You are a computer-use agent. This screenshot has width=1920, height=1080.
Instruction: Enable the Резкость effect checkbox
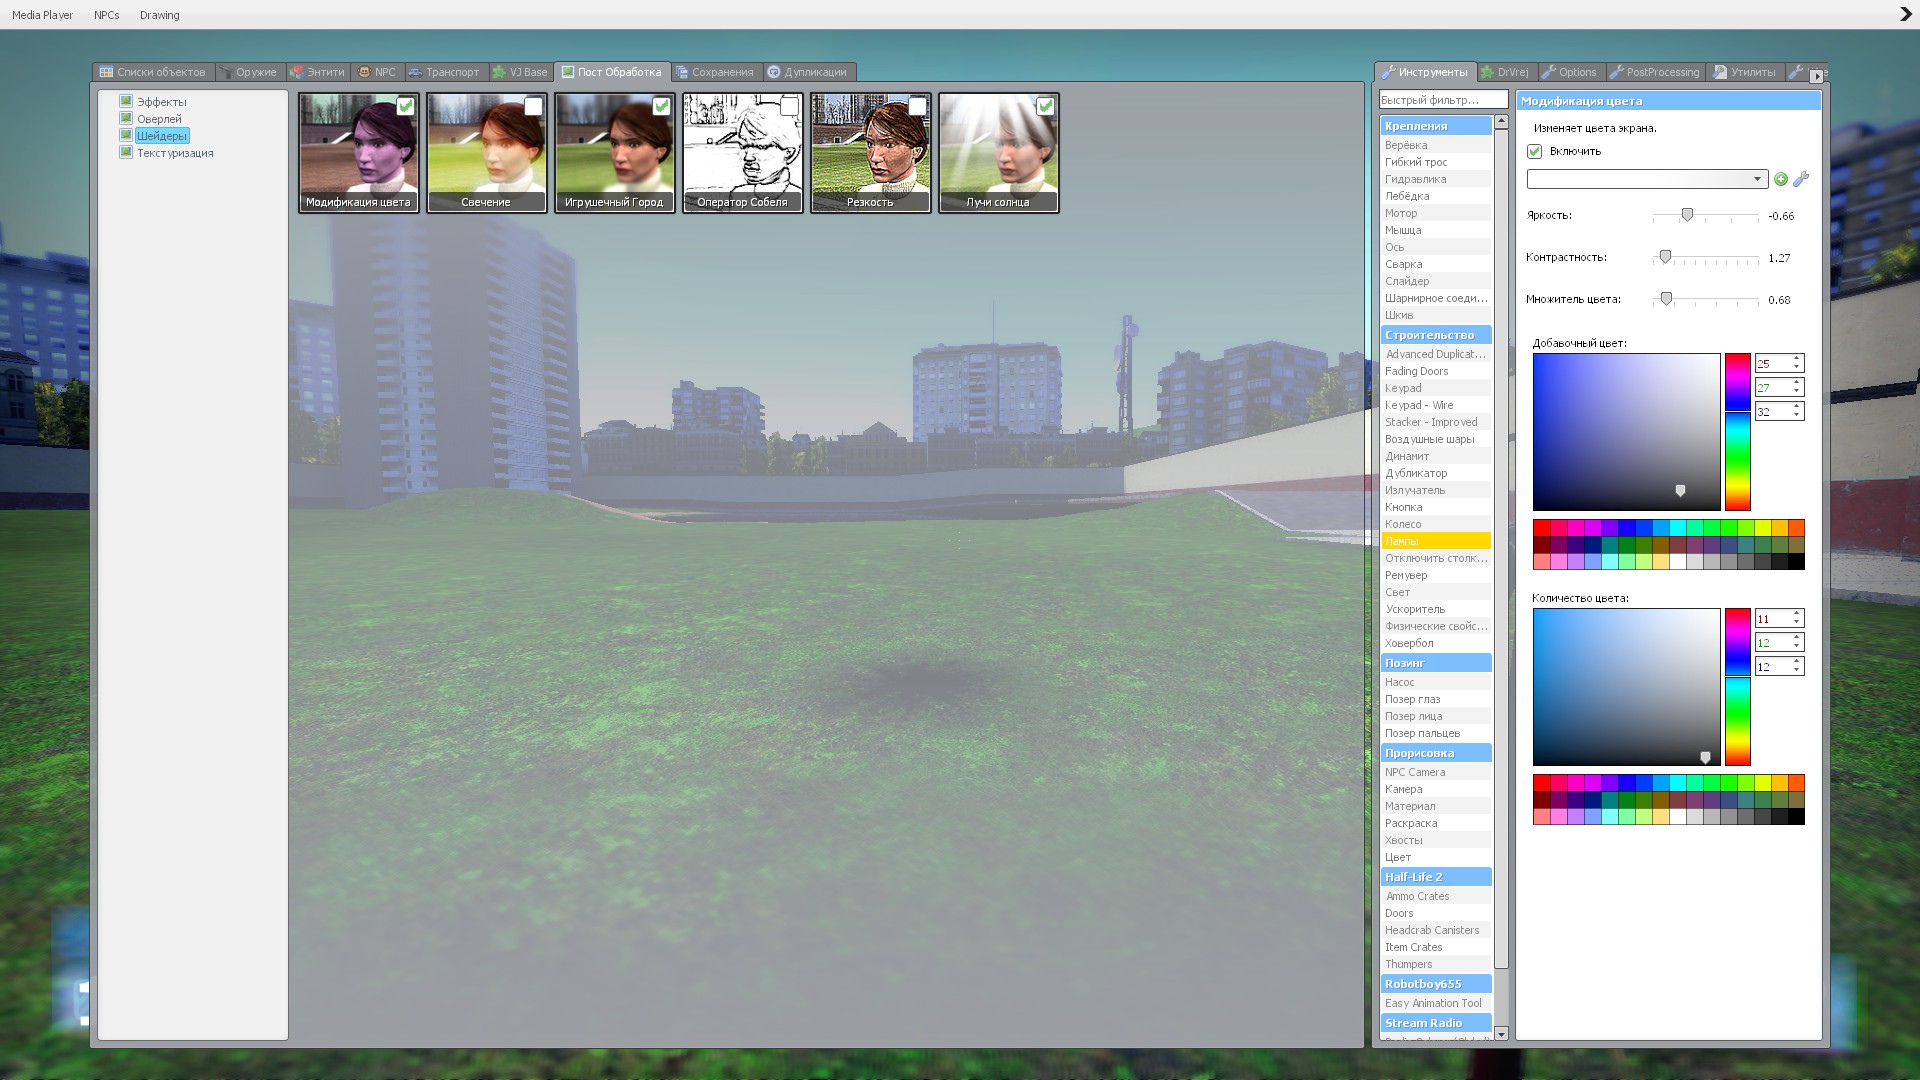[x=917, y=106]
